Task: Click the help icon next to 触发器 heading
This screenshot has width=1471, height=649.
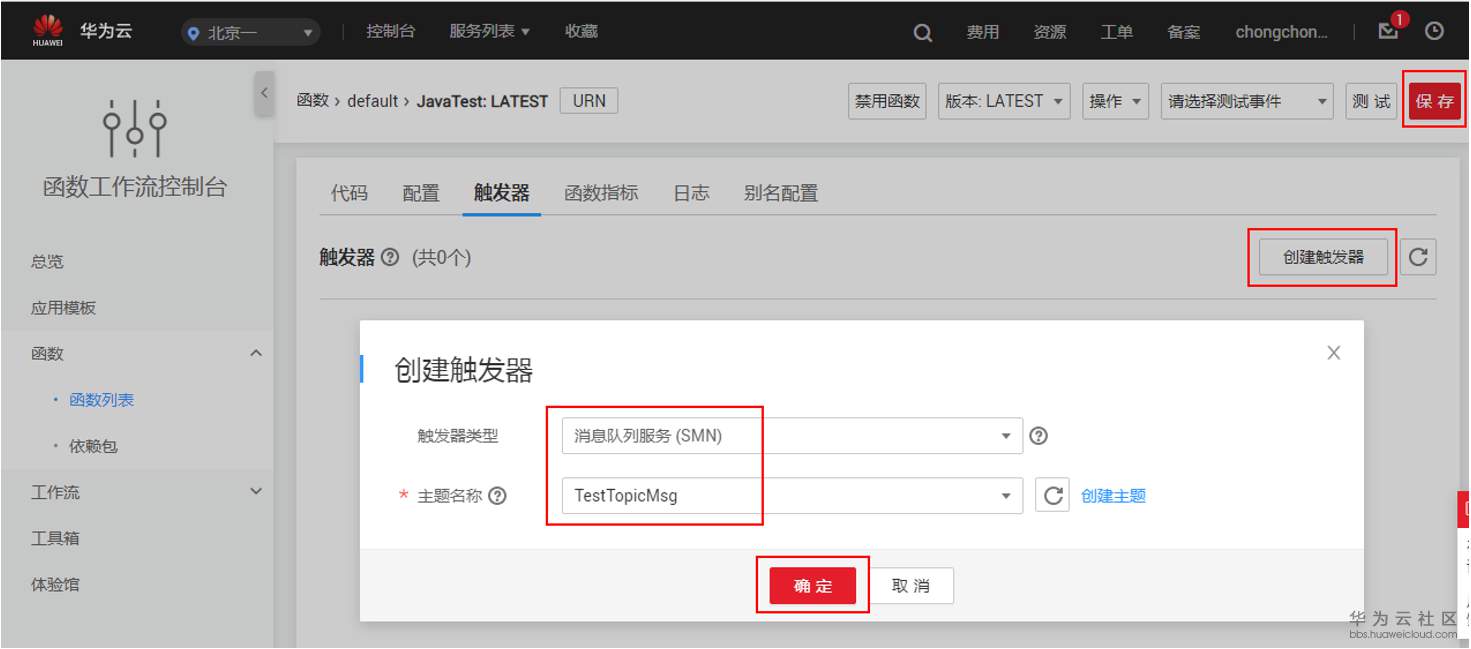Action: point(390,257)
